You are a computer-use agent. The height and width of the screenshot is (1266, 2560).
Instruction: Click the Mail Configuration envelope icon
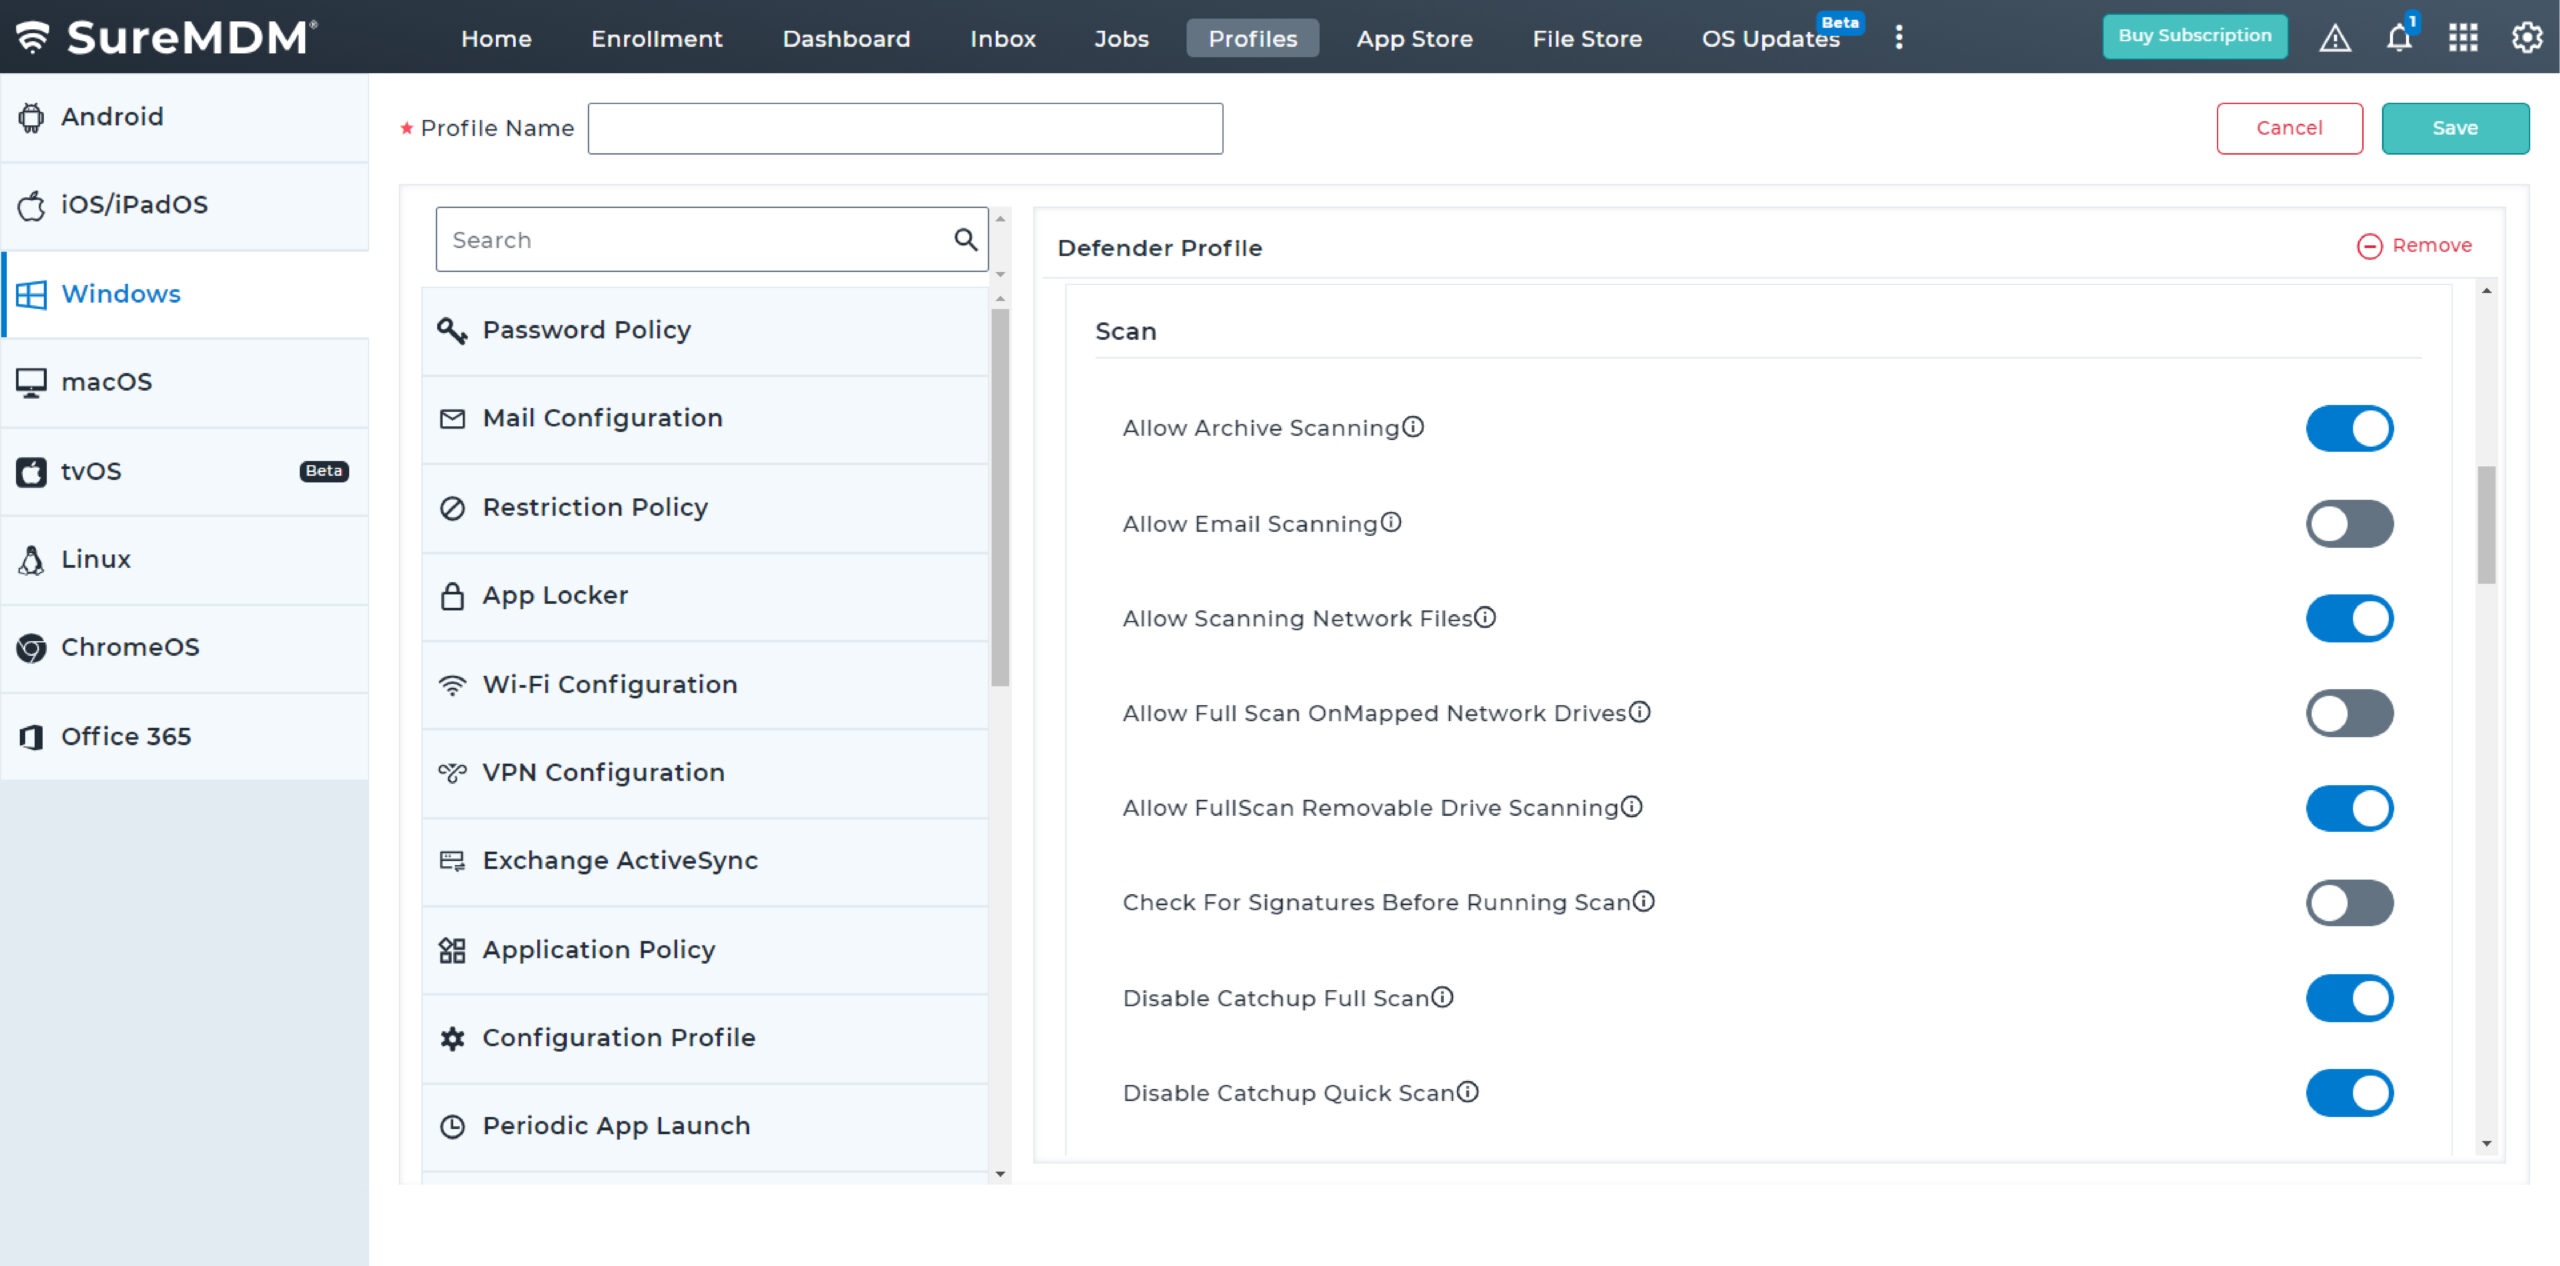[x=452, y=419]
